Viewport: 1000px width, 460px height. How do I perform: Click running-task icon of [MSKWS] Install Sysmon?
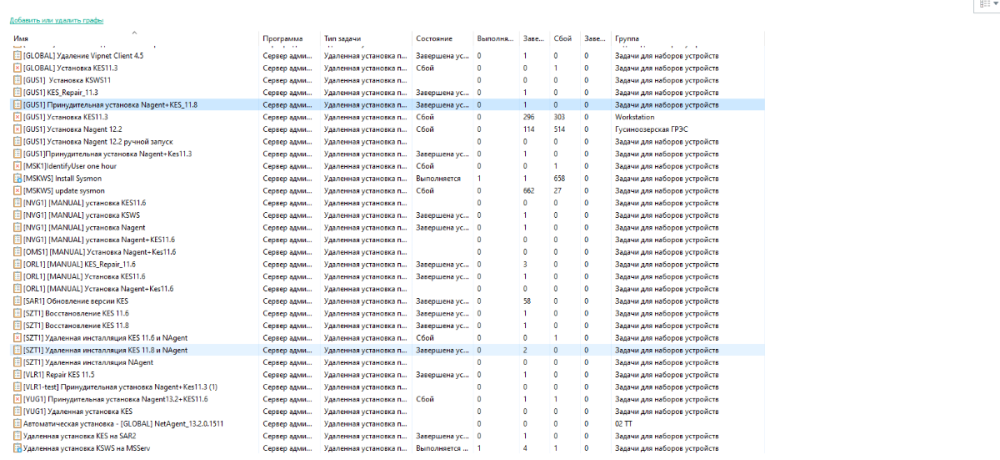[x=17, y=179]
